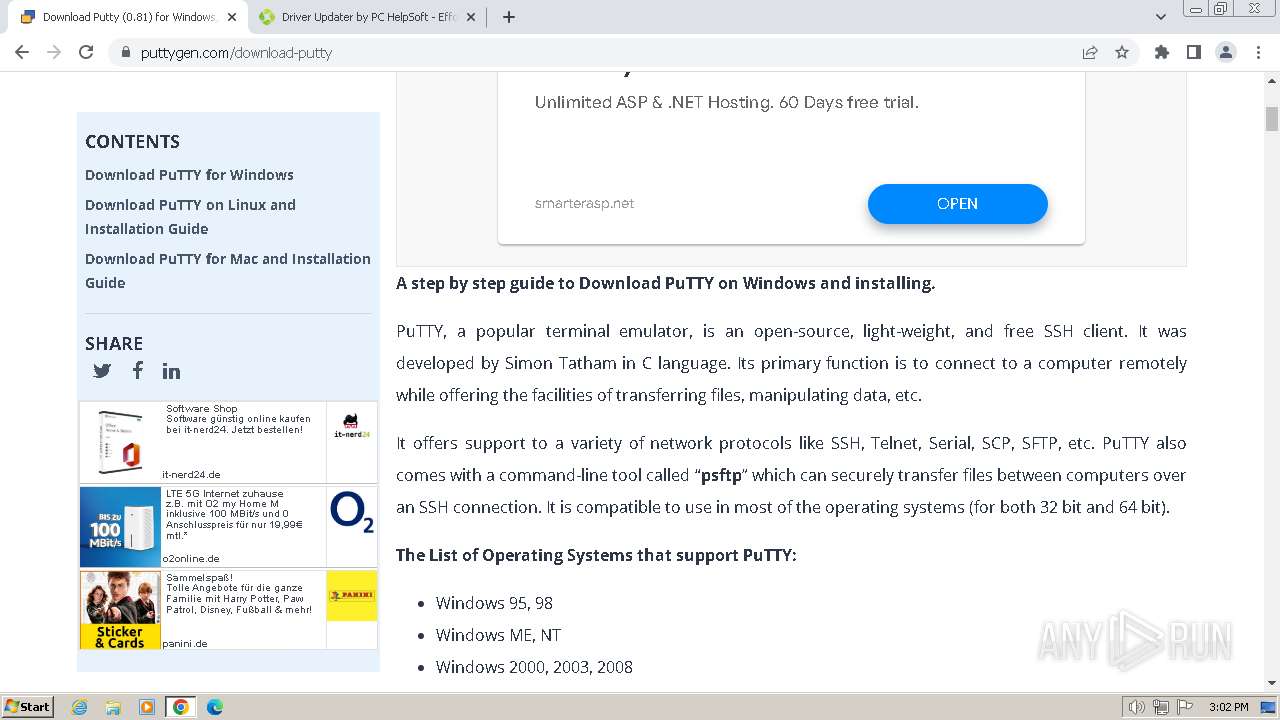View site information lock icon

pos(126,52)
